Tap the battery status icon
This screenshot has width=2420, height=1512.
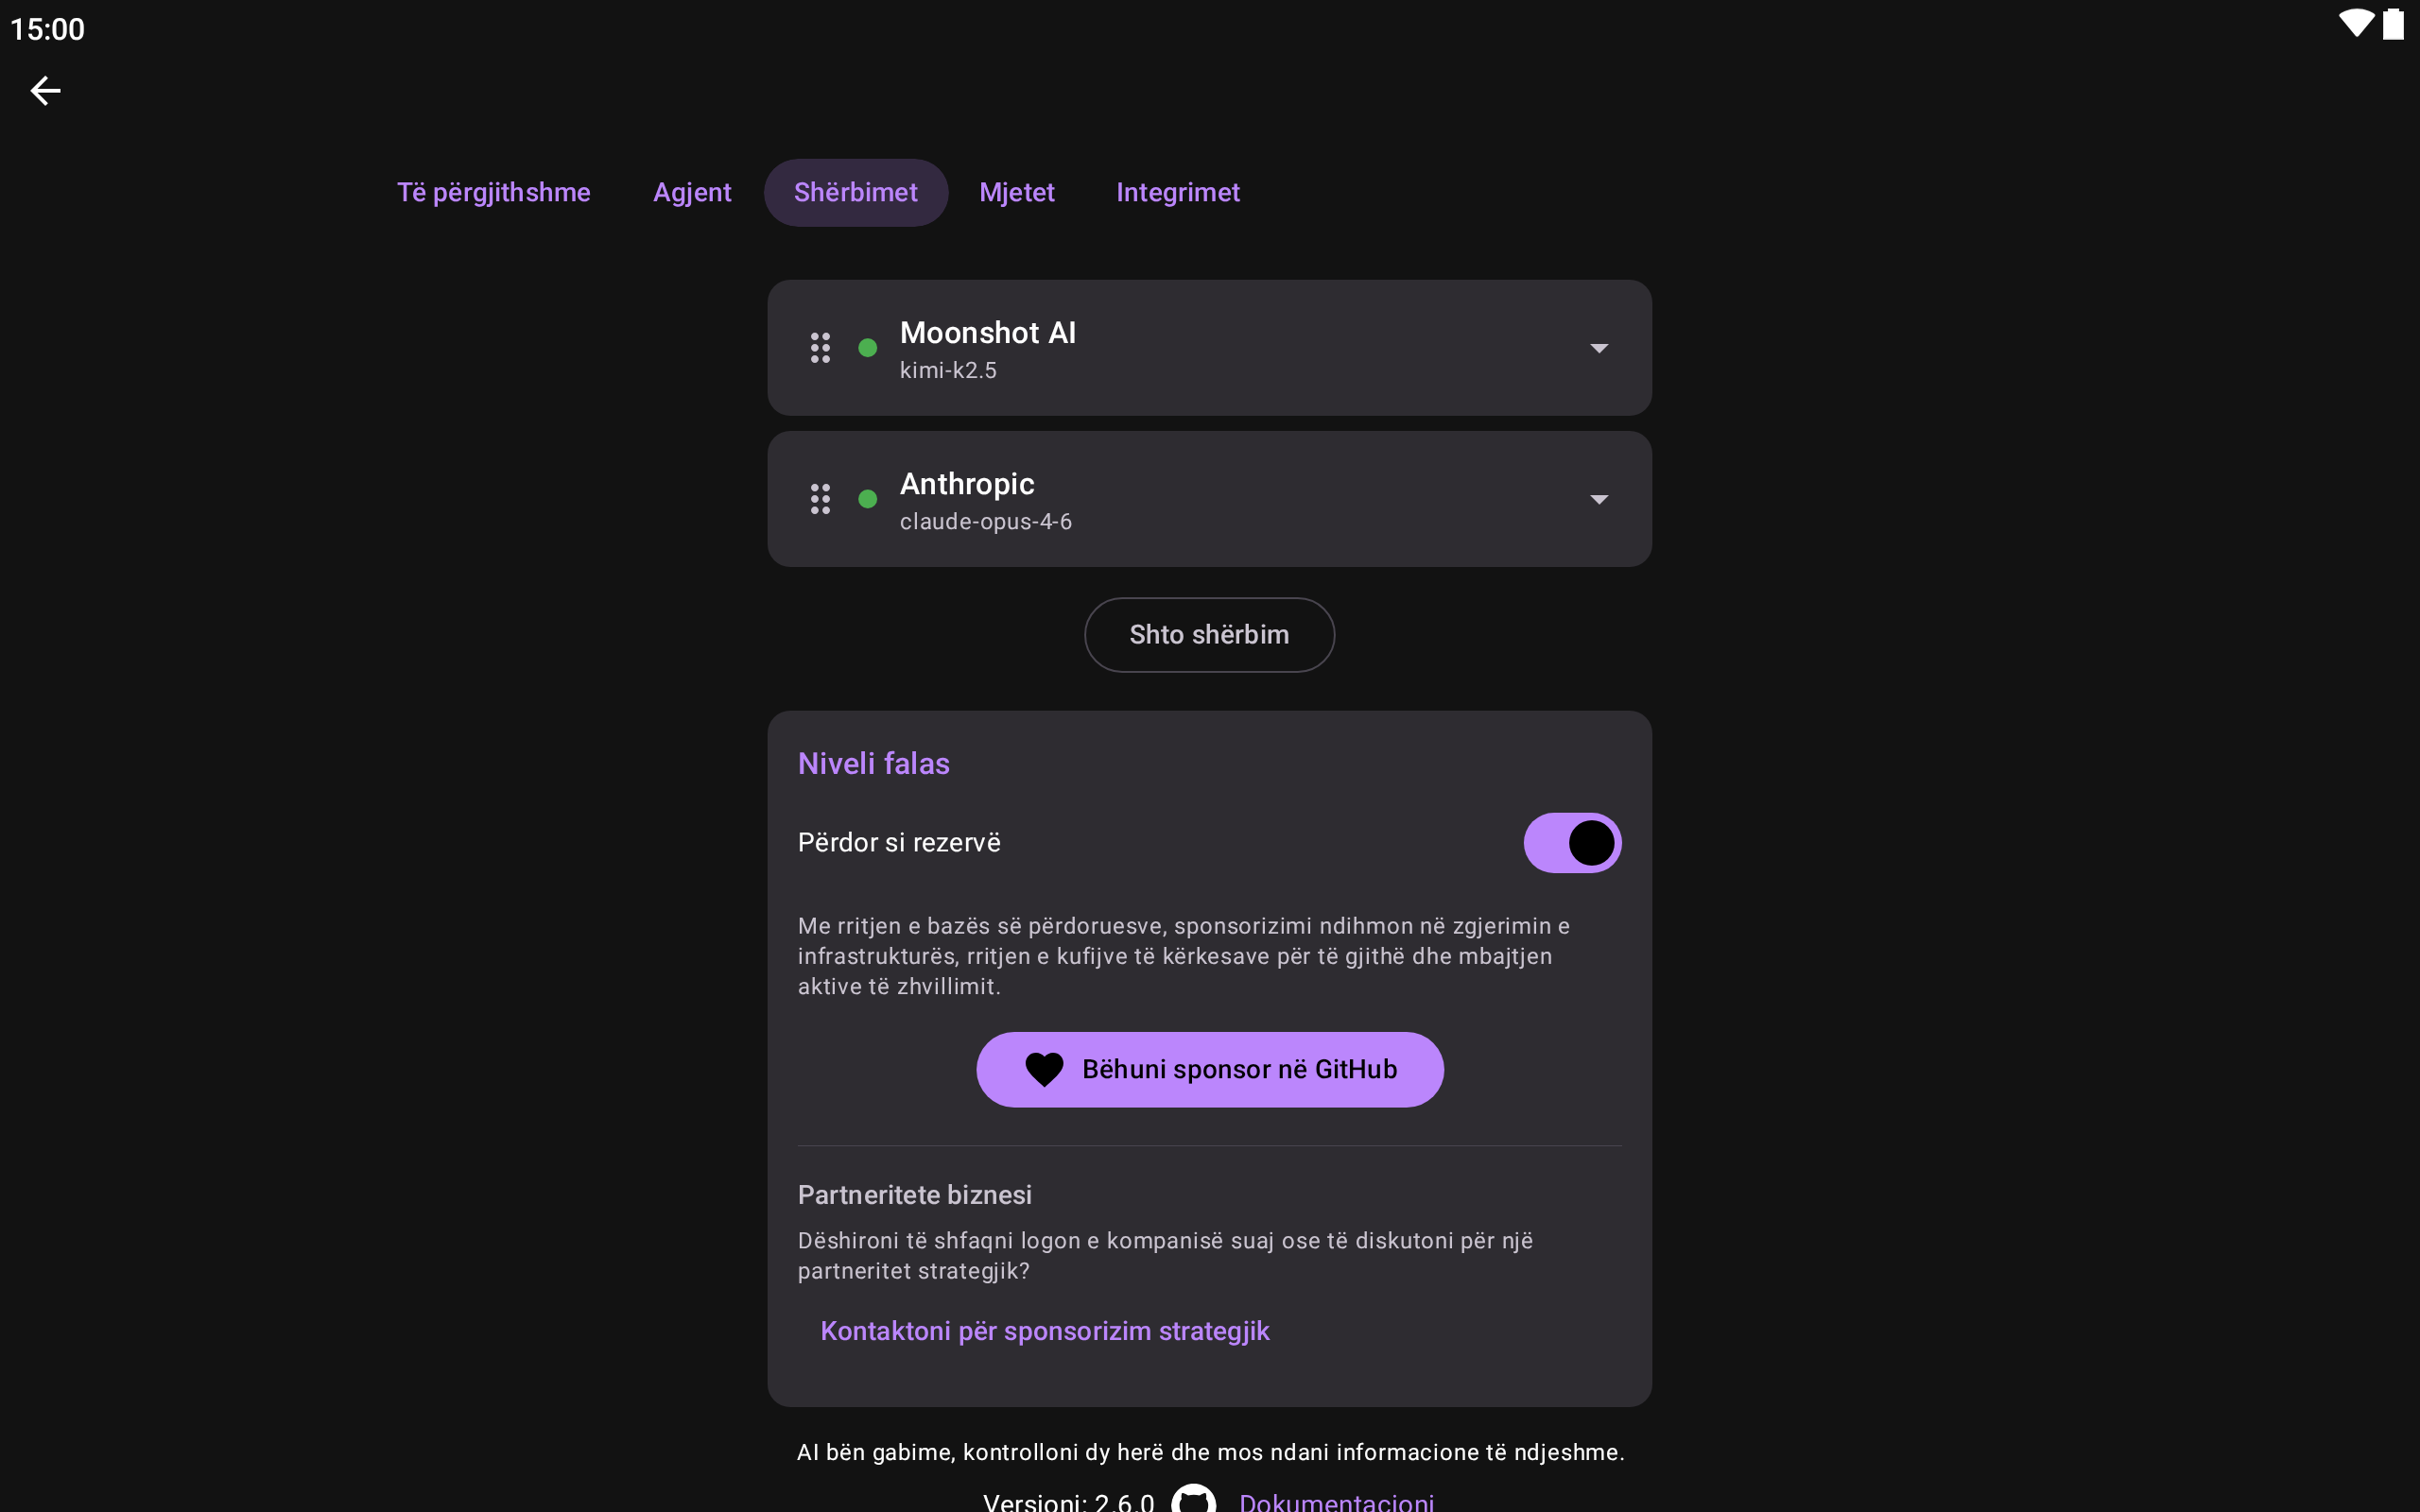coord(2393,24)
